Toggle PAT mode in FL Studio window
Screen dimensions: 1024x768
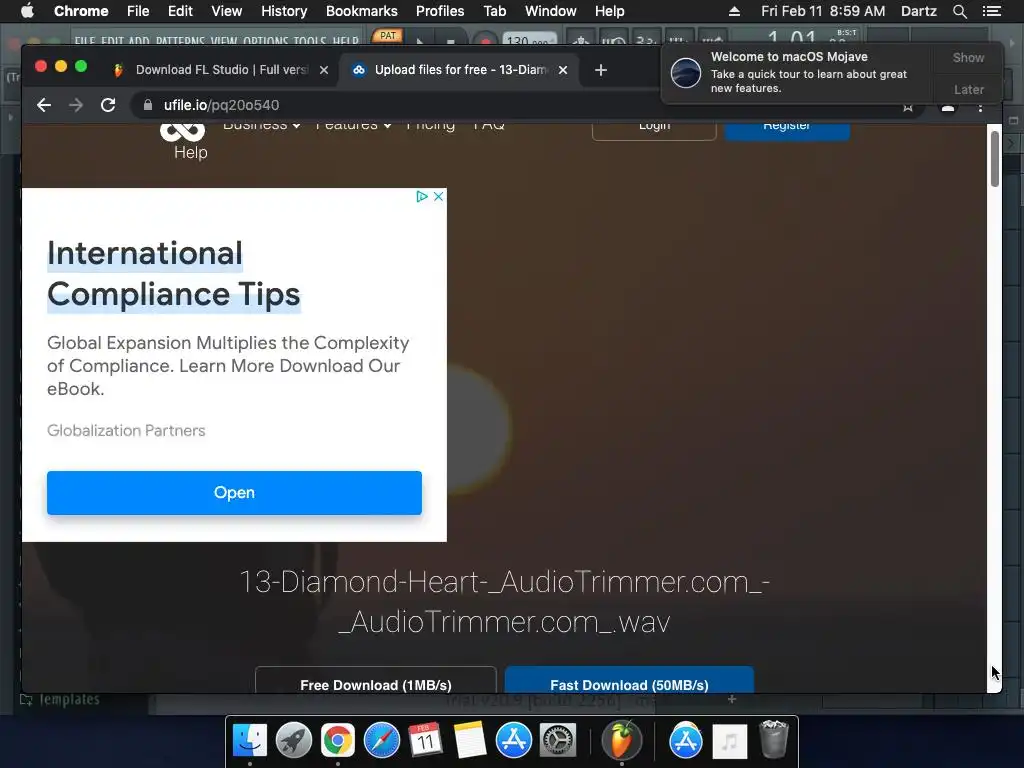388,36
